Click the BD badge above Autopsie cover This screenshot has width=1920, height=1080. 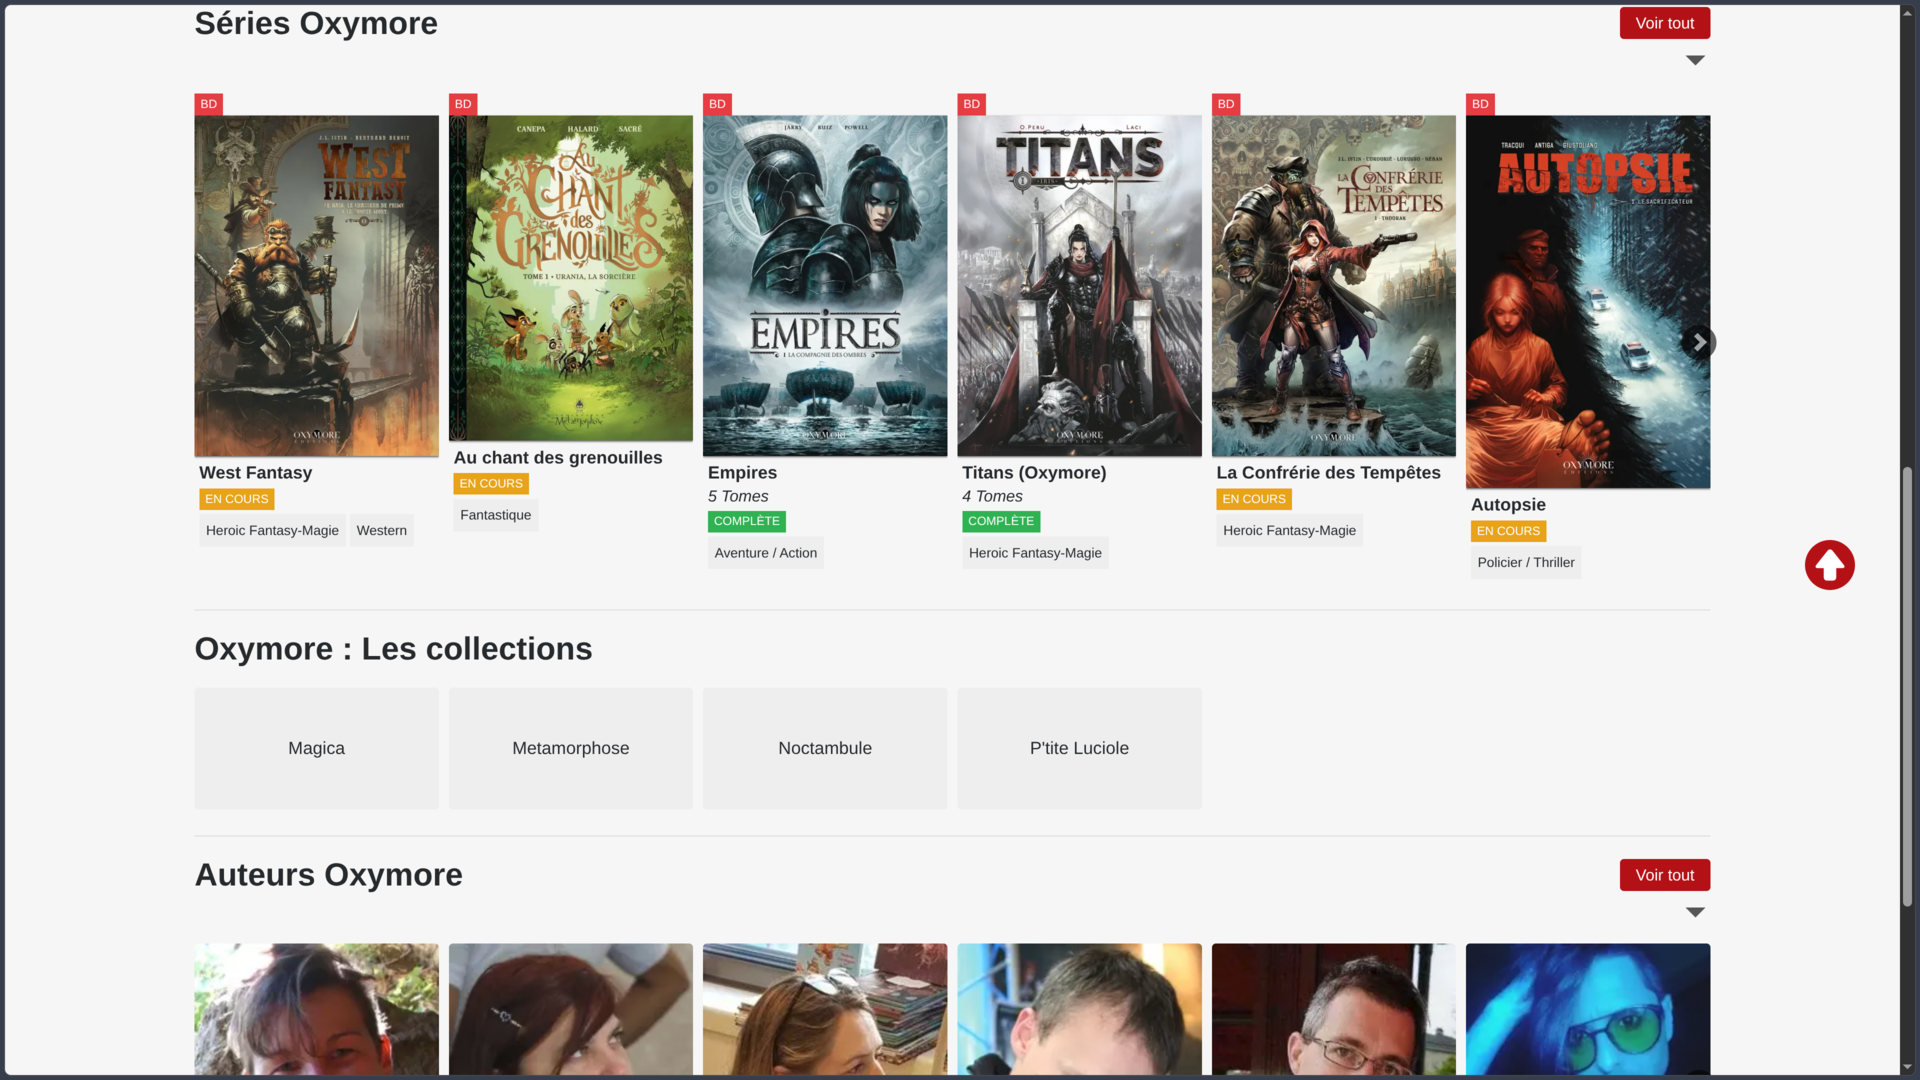tap(1480, 104)
